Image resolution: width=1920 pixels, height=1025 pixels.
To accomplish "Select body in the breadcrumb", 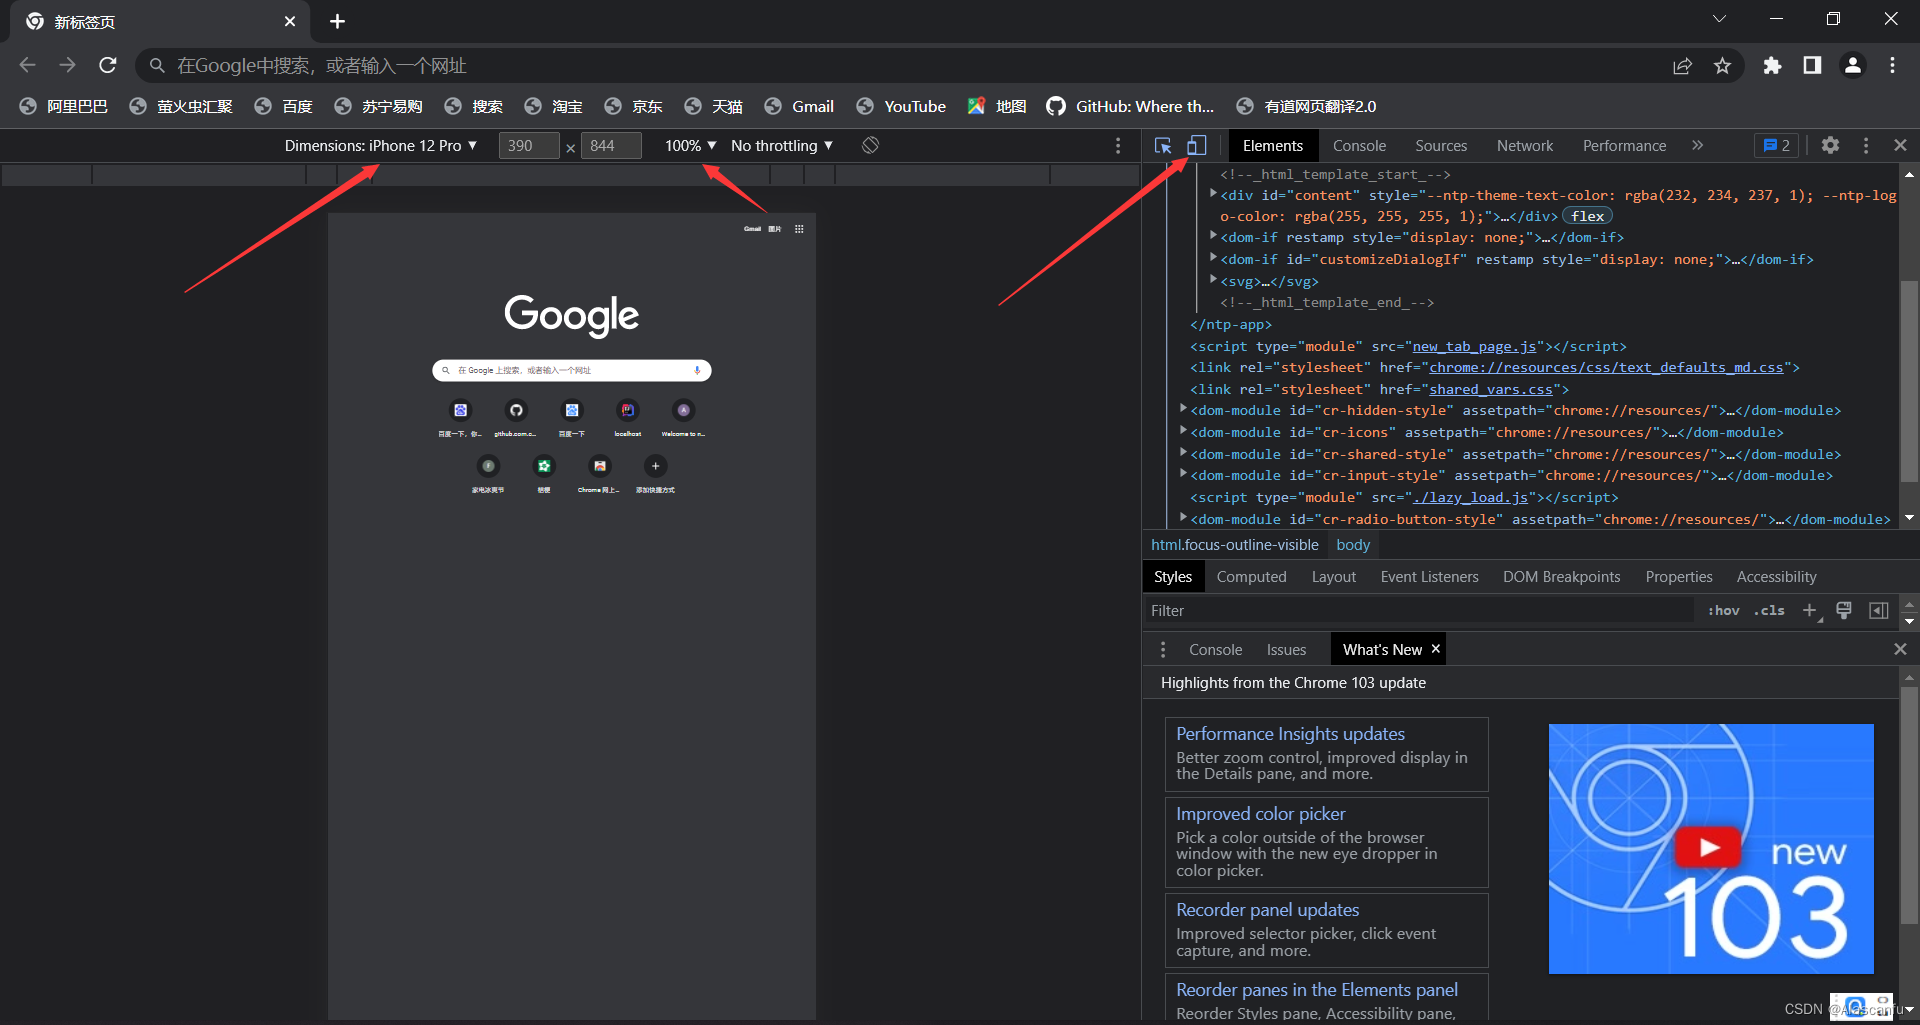I will [1353, 545].
